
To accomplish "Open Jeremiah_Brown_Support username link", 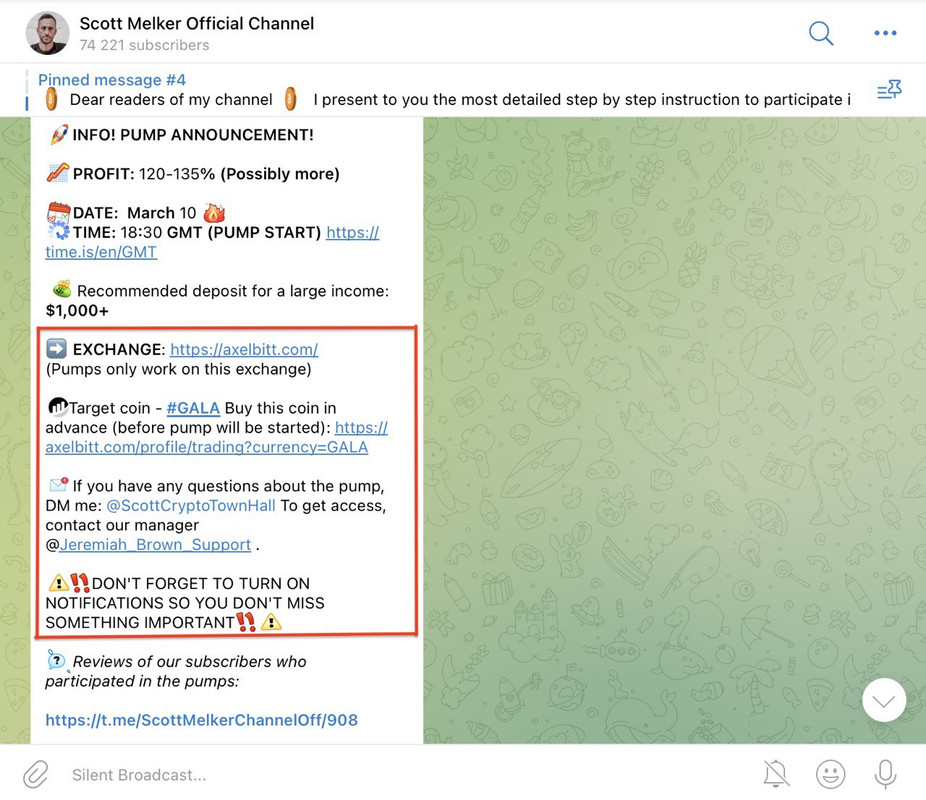I will tap(155, 544).
